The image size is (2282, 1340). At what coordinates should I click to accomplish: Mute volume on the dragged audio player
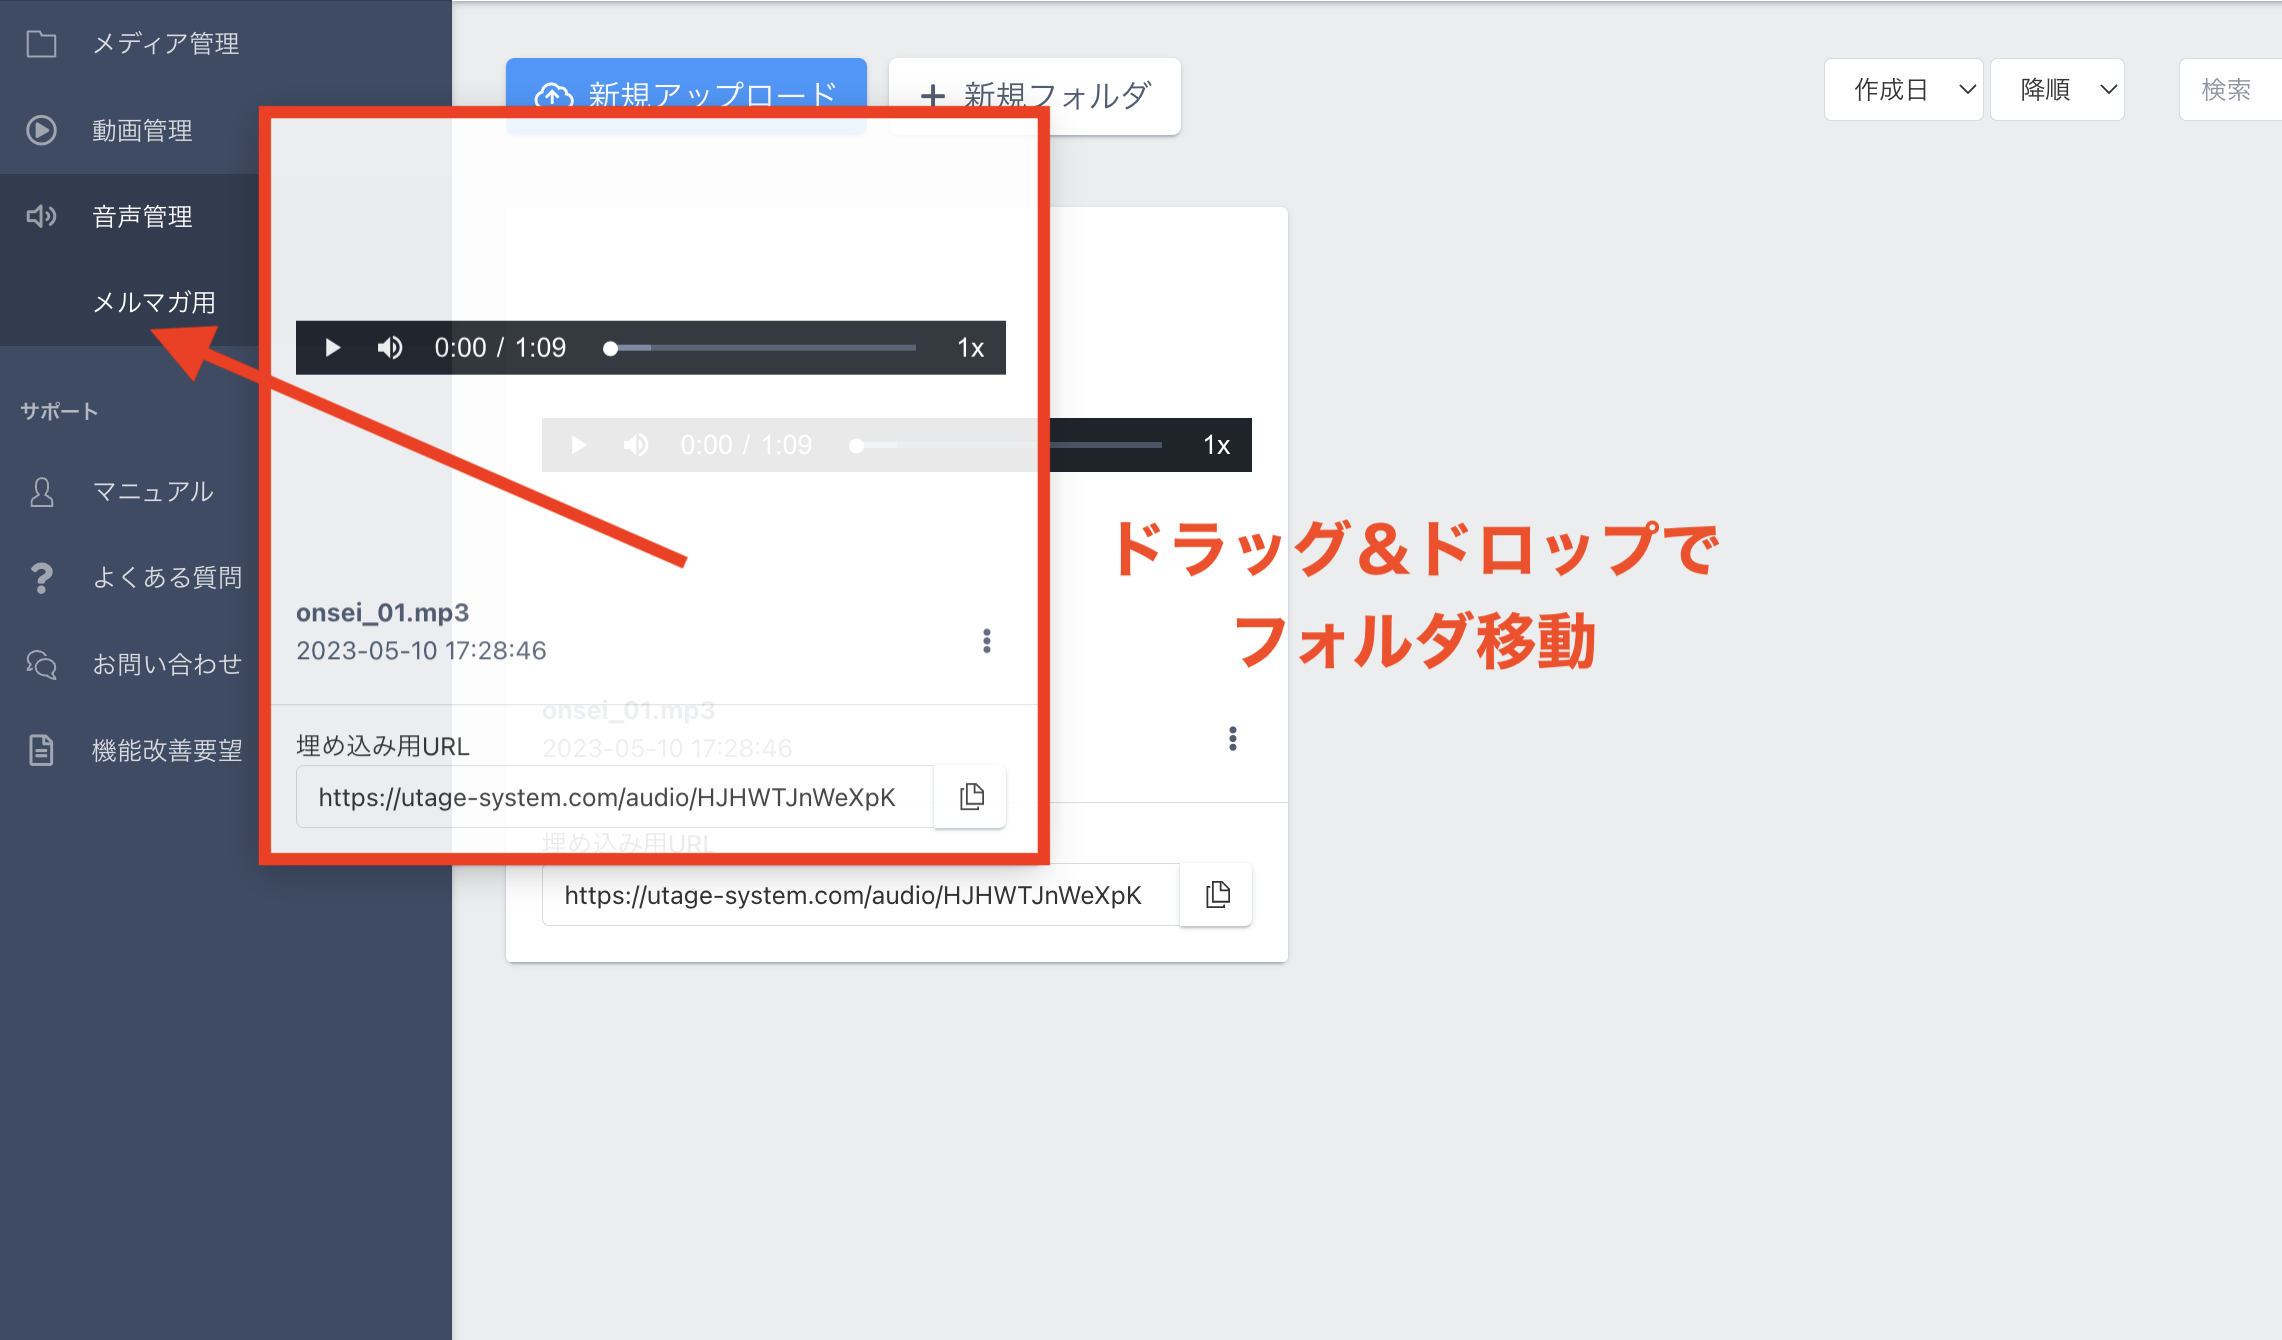click(389, 347)
